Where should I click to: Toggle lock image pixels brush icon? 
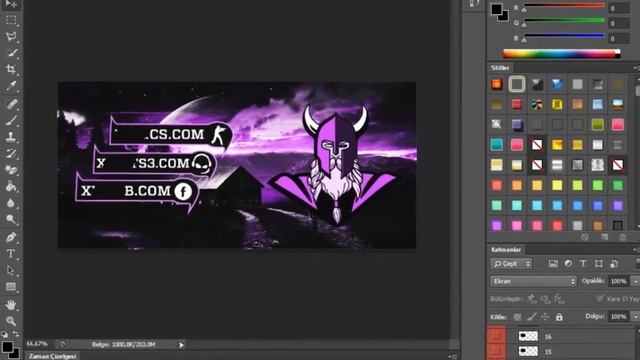pos(531,317)
